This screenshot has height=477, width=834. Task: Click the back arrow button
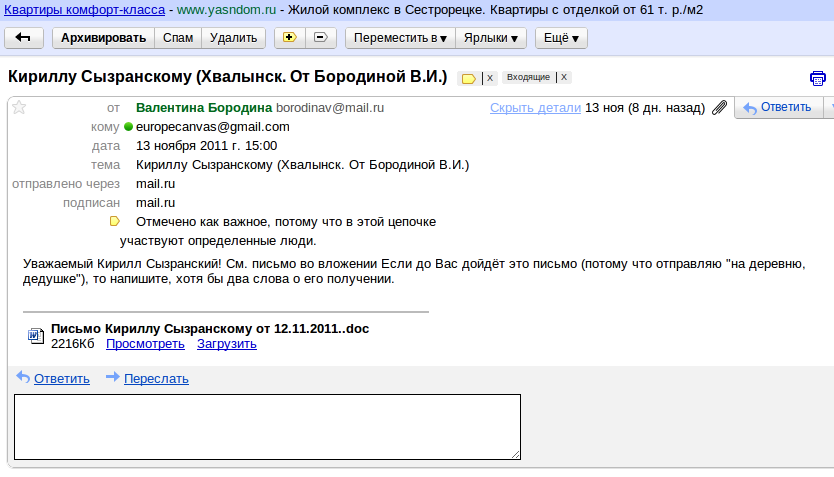(x=23, y=38)
